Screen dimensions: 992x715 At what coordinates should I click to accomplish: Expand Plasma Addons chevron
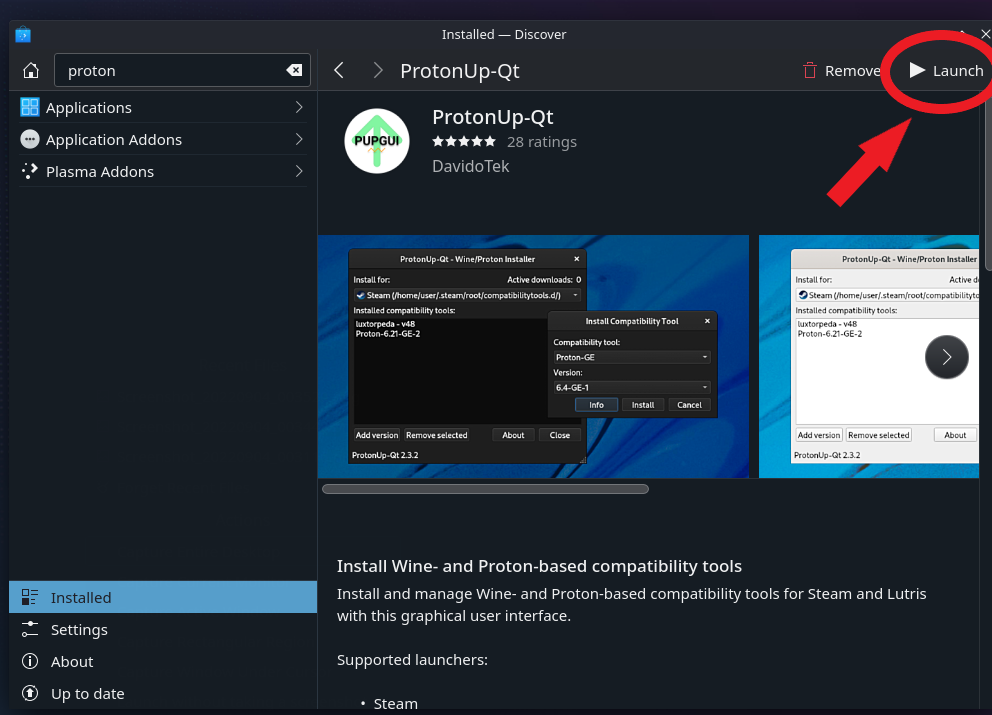pos(299,171)
